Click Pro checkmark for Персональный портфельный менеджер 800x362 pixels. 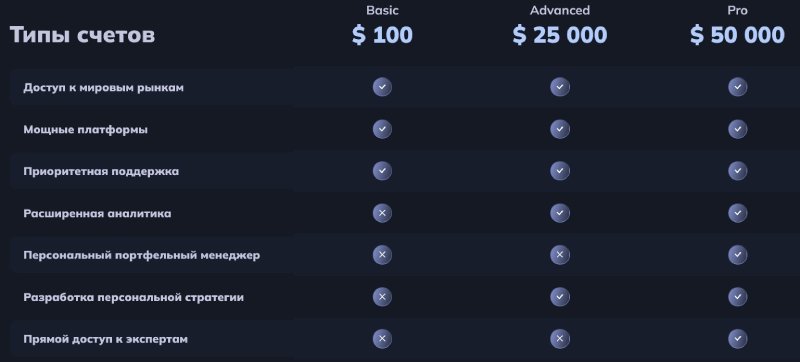pyautogui.click(x=737, y=255)
